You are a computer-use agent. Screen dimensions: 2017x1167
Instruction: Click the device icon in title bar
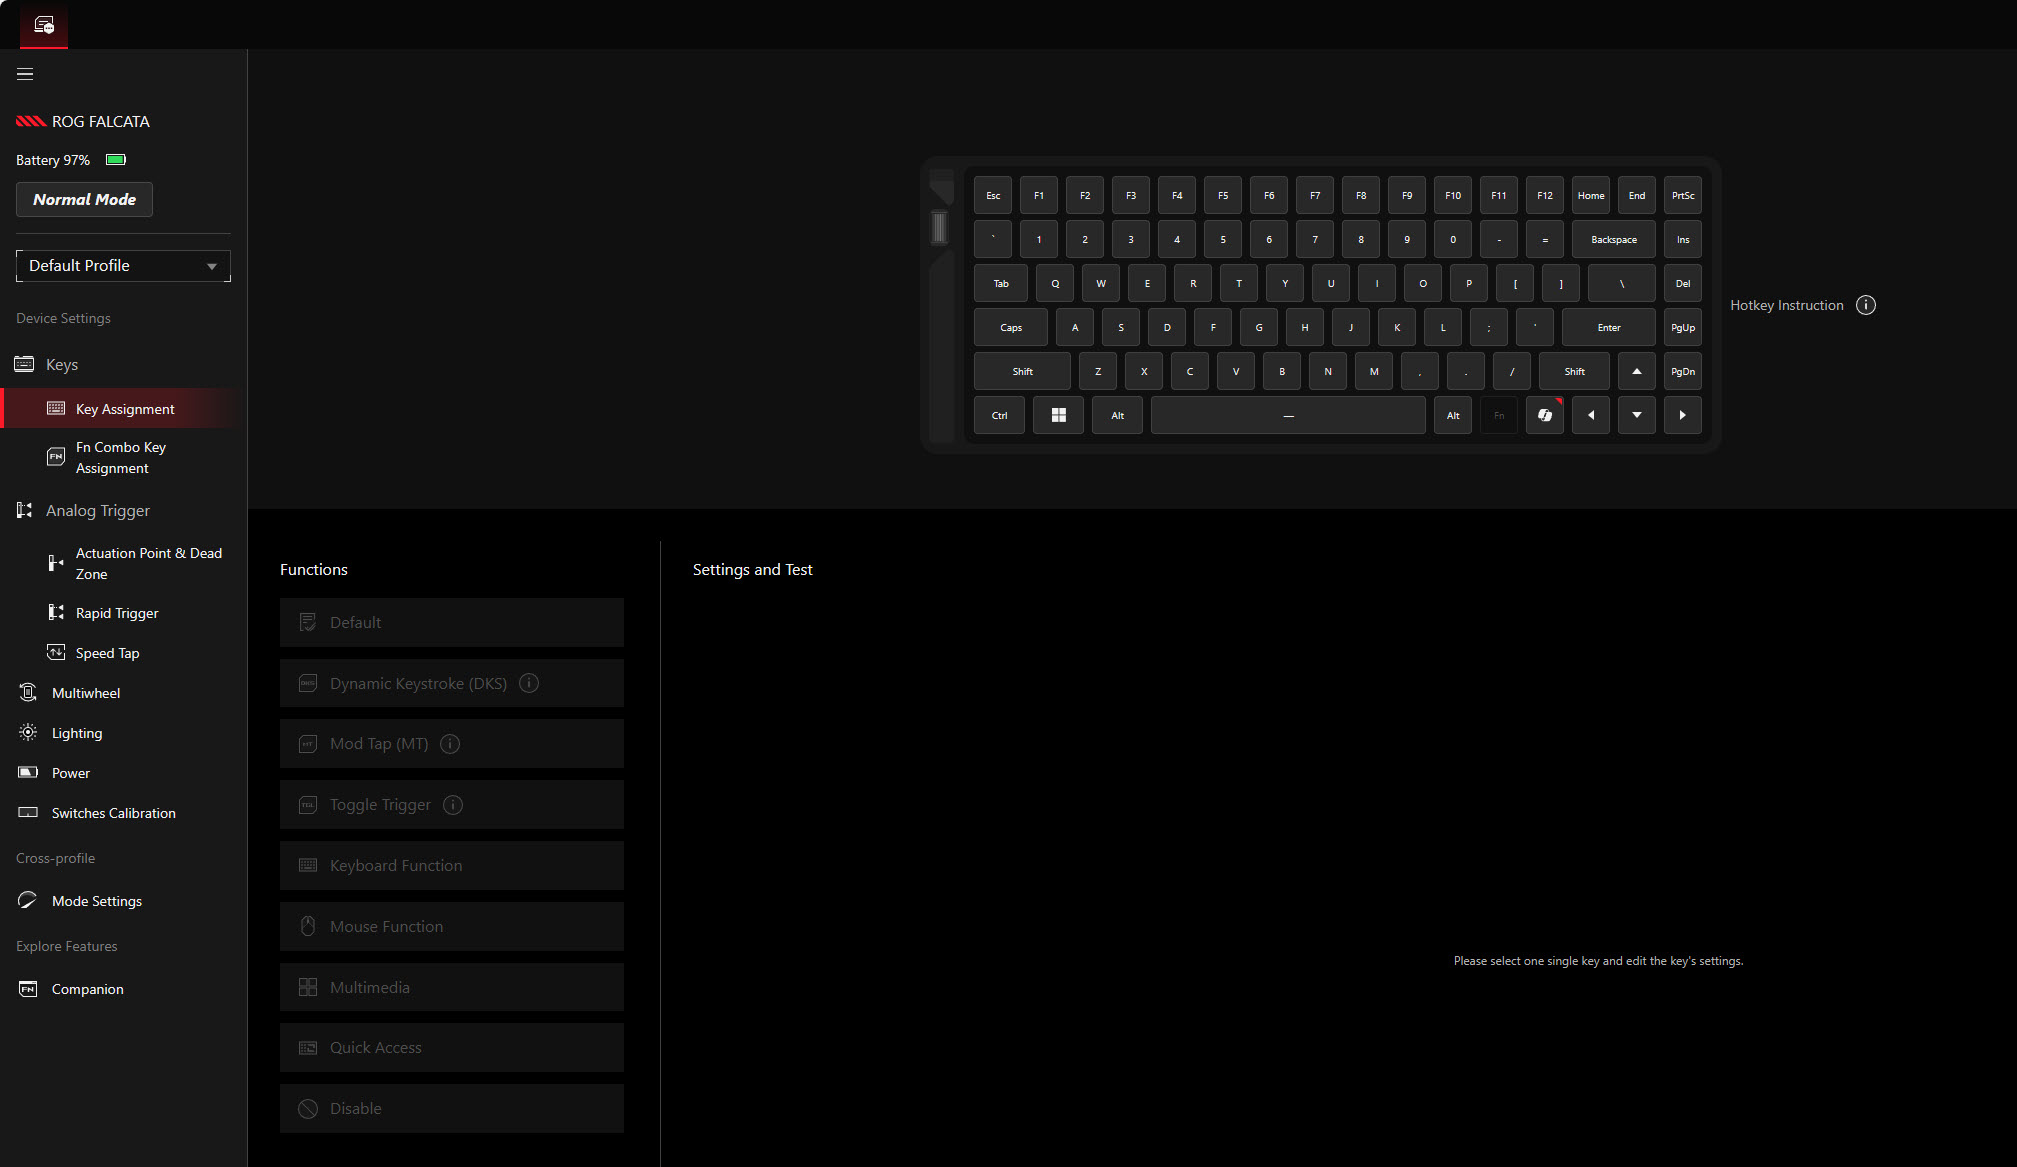(x=44, y=25)
